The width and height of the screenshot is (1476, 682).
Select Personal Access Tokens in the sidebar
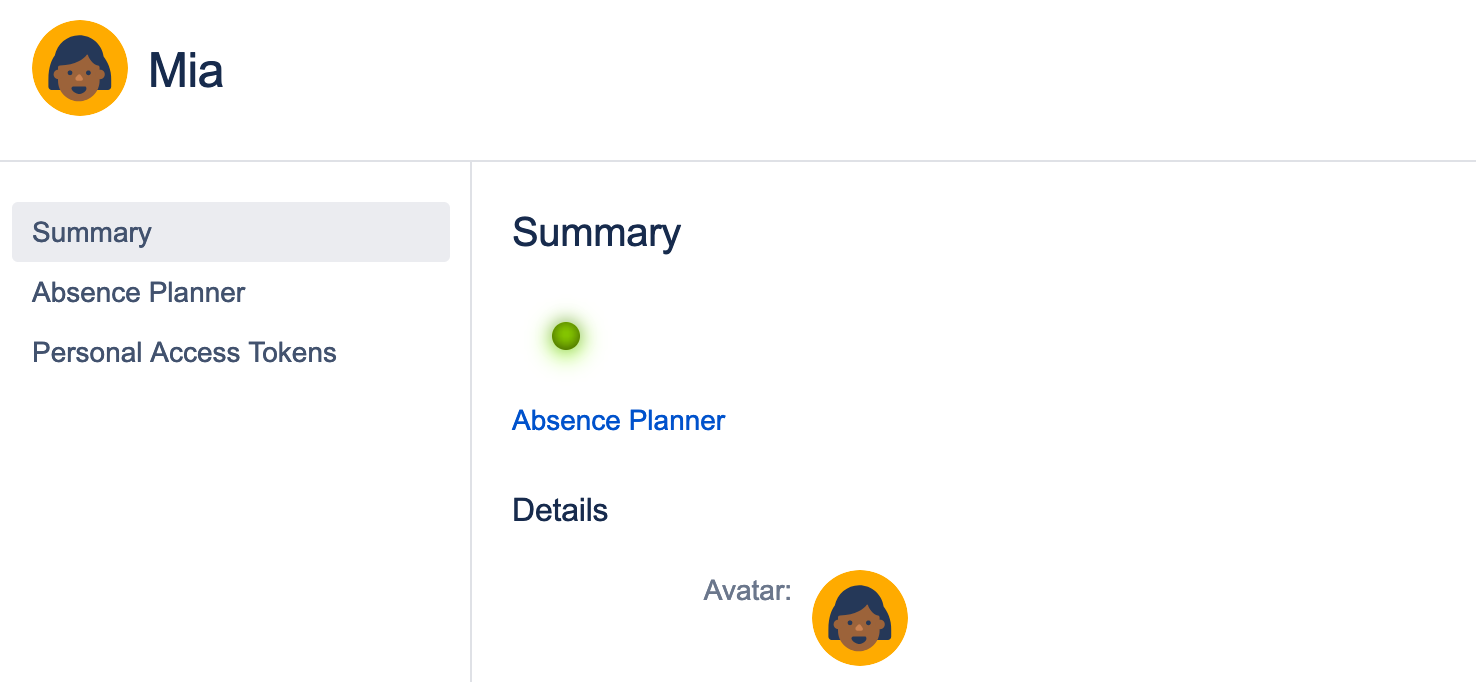click(184, 352)
